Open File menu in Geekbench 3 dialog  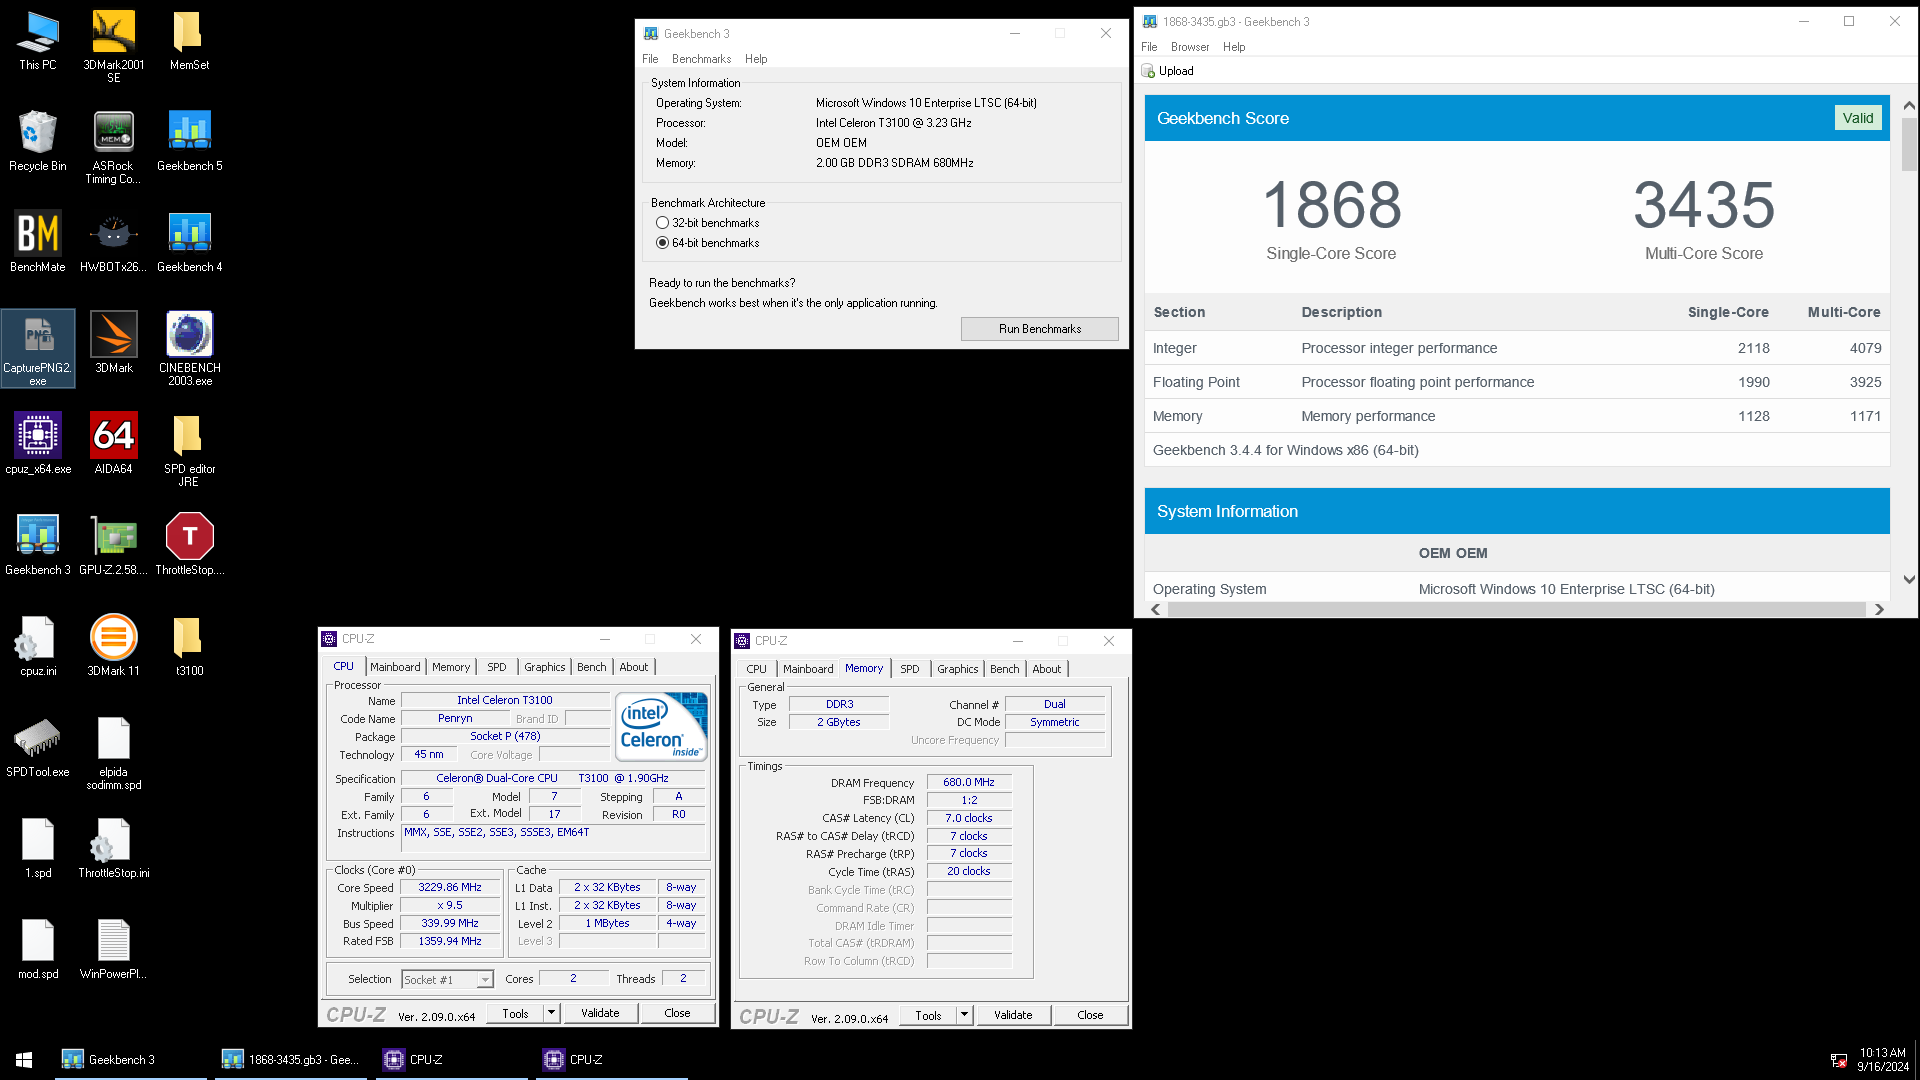coord(650,59)
